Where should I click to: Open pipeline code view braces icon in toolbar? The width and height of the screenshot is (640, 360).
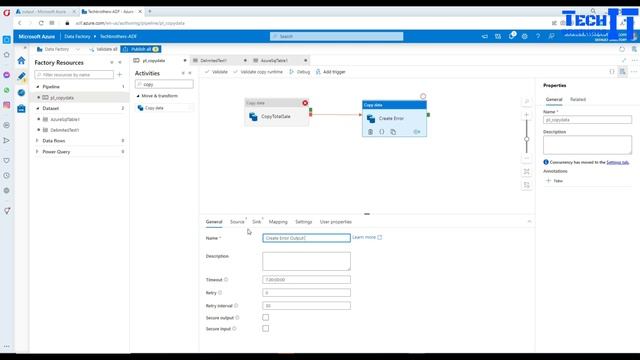point(612,72)
